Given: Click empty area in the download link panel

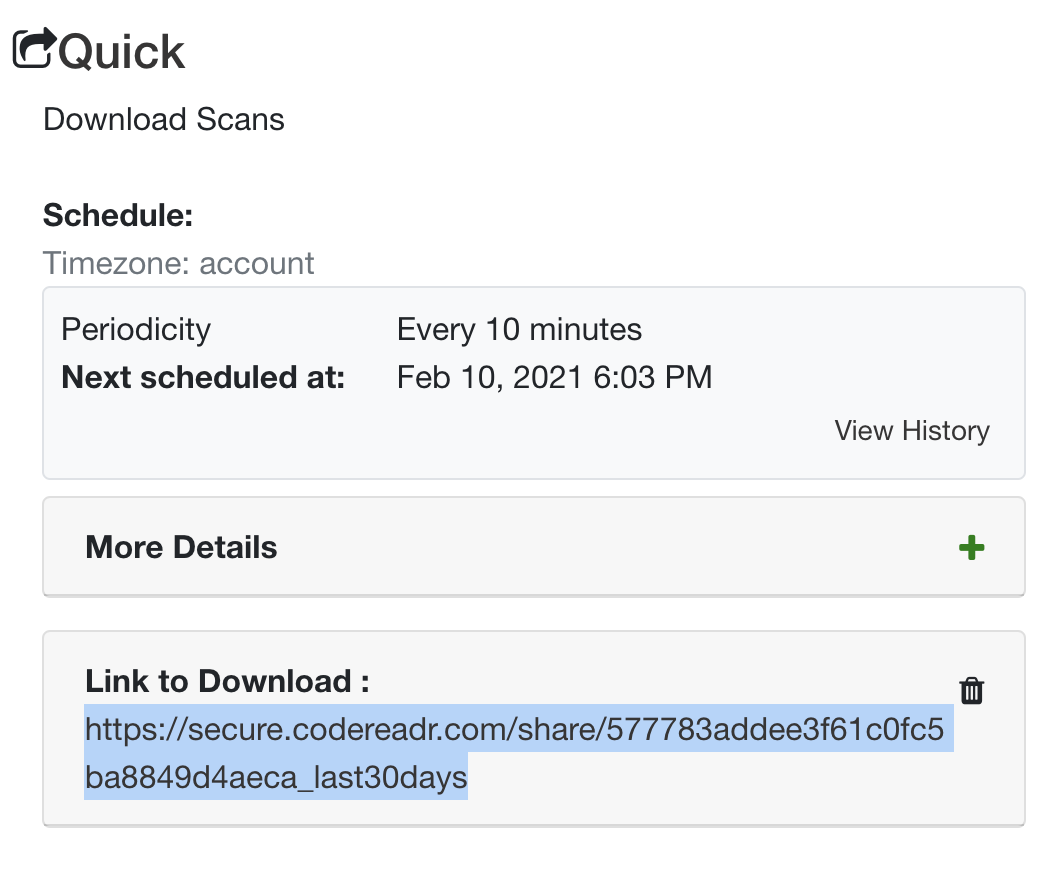Looking at the screenshot, I should [x=706, y=780].
